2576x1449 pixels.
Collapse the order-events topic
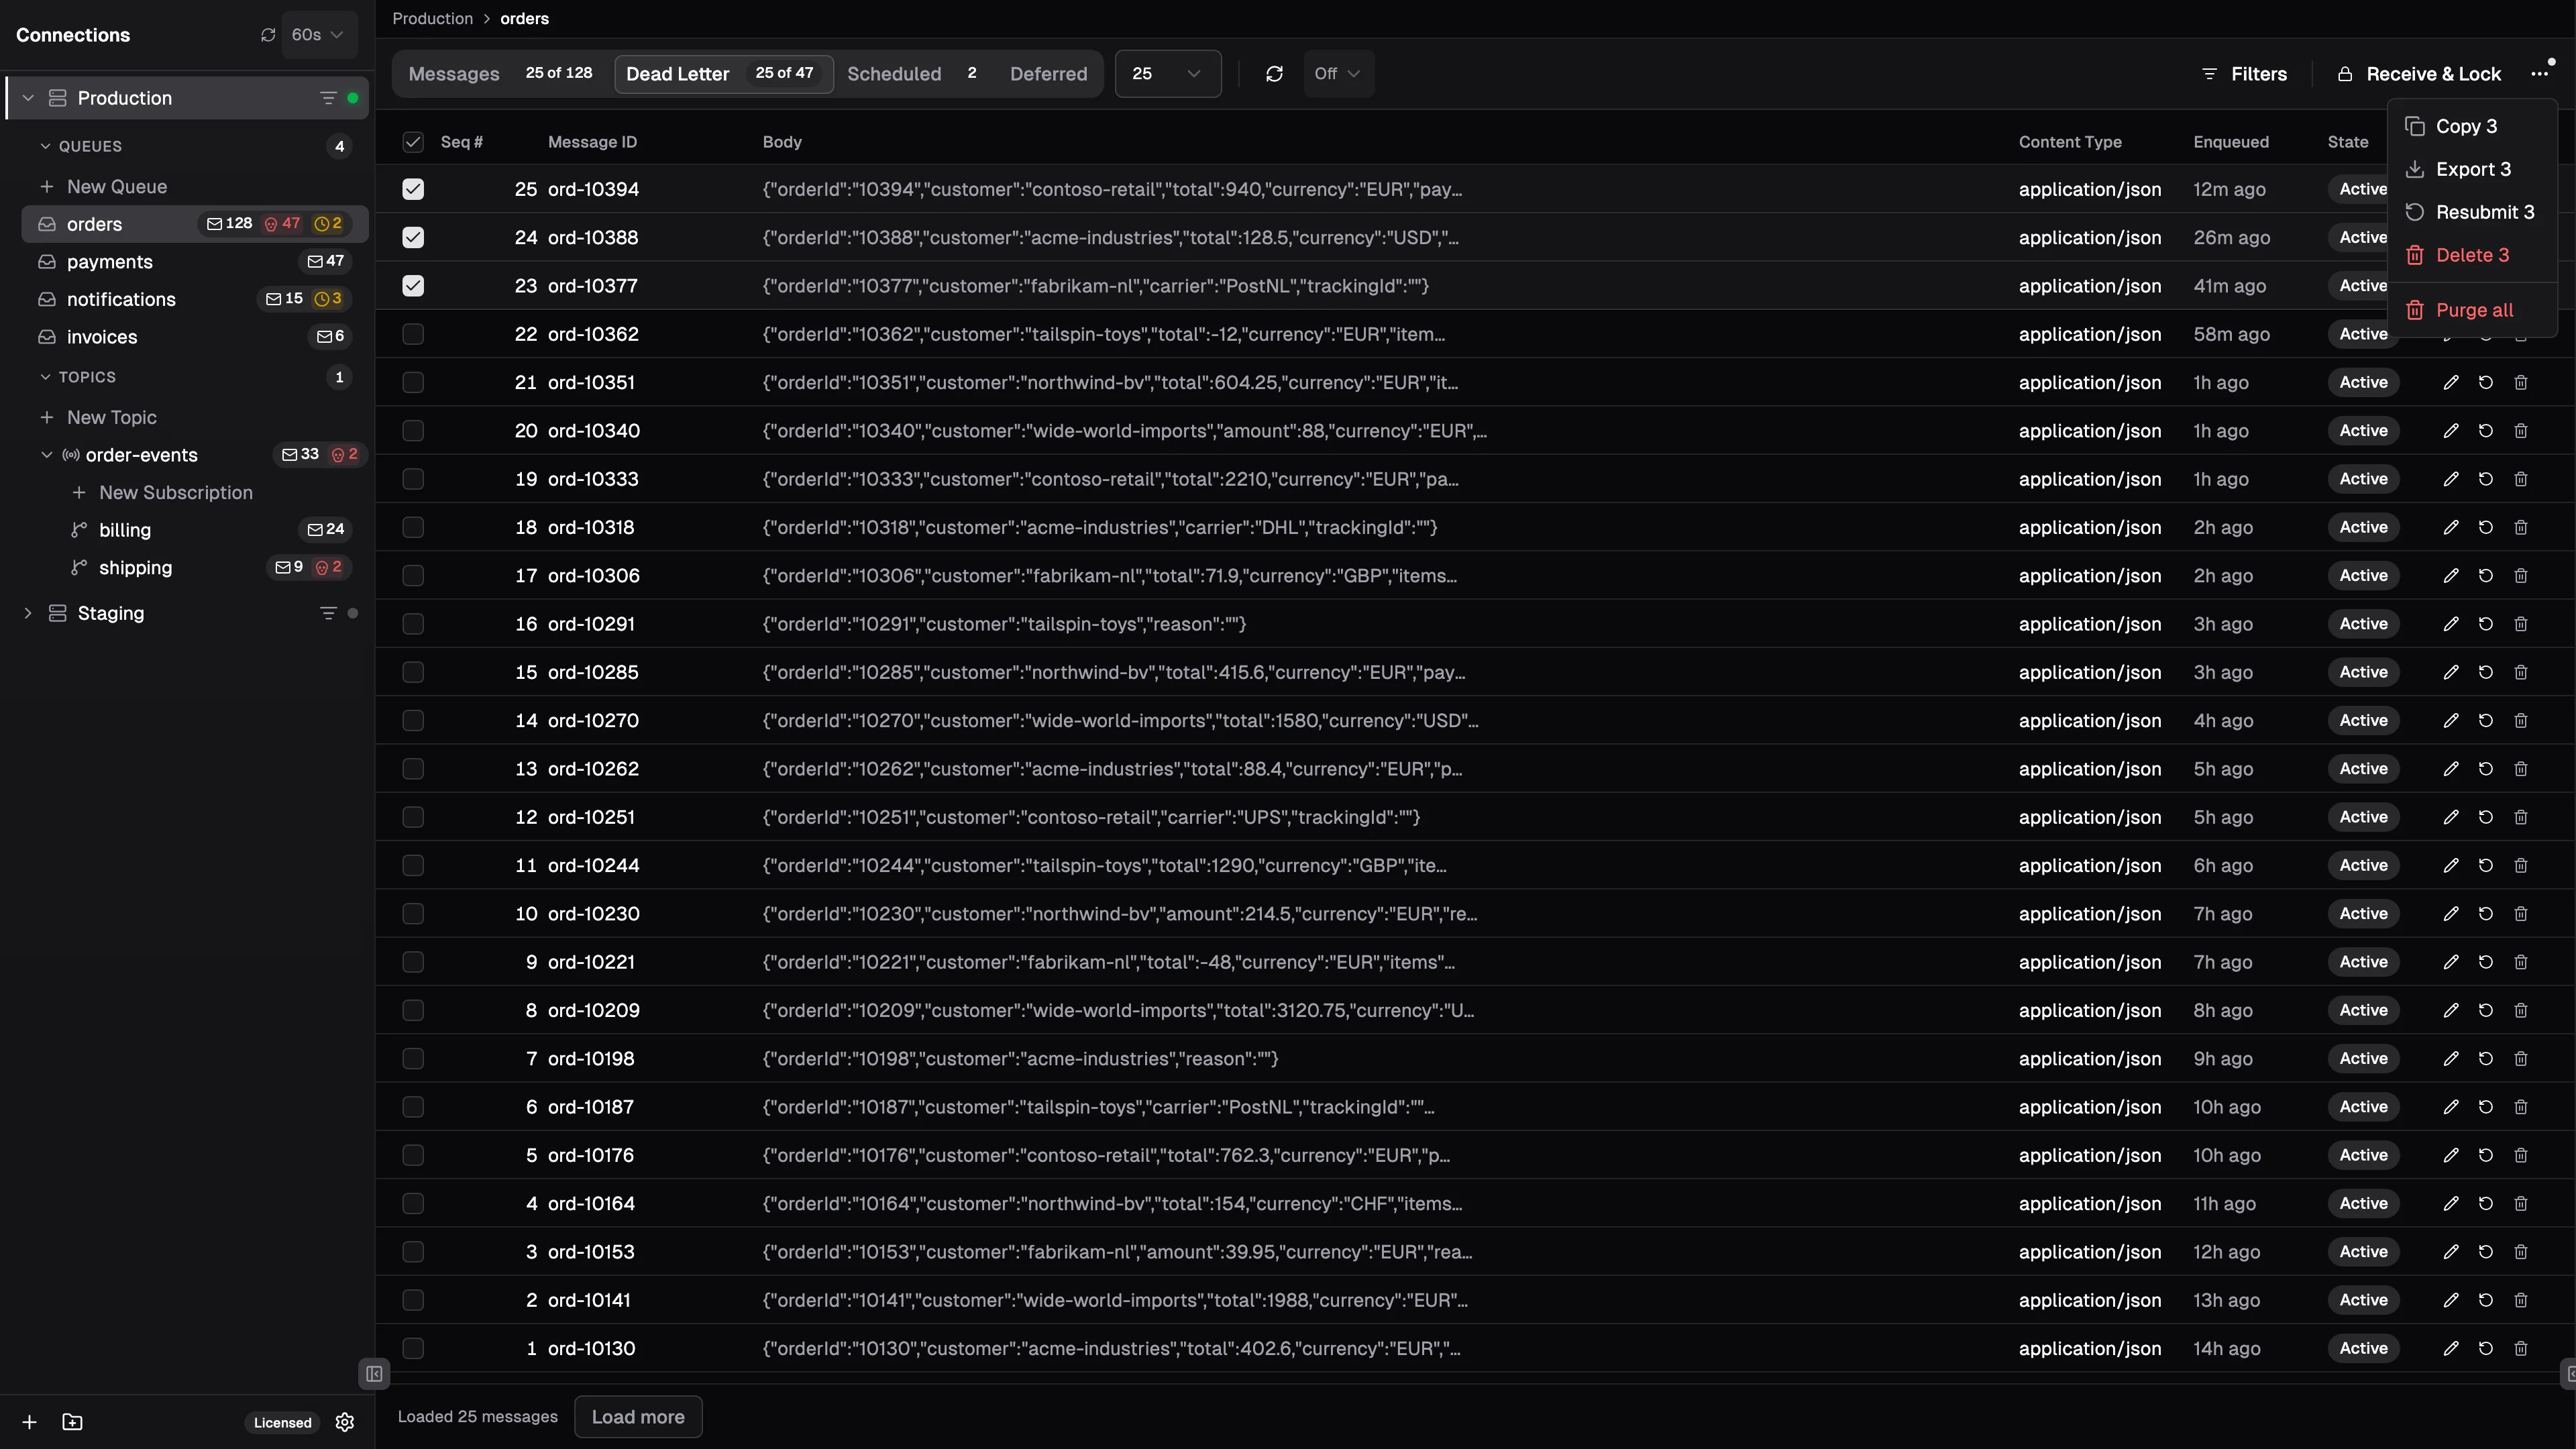(46, 455)
